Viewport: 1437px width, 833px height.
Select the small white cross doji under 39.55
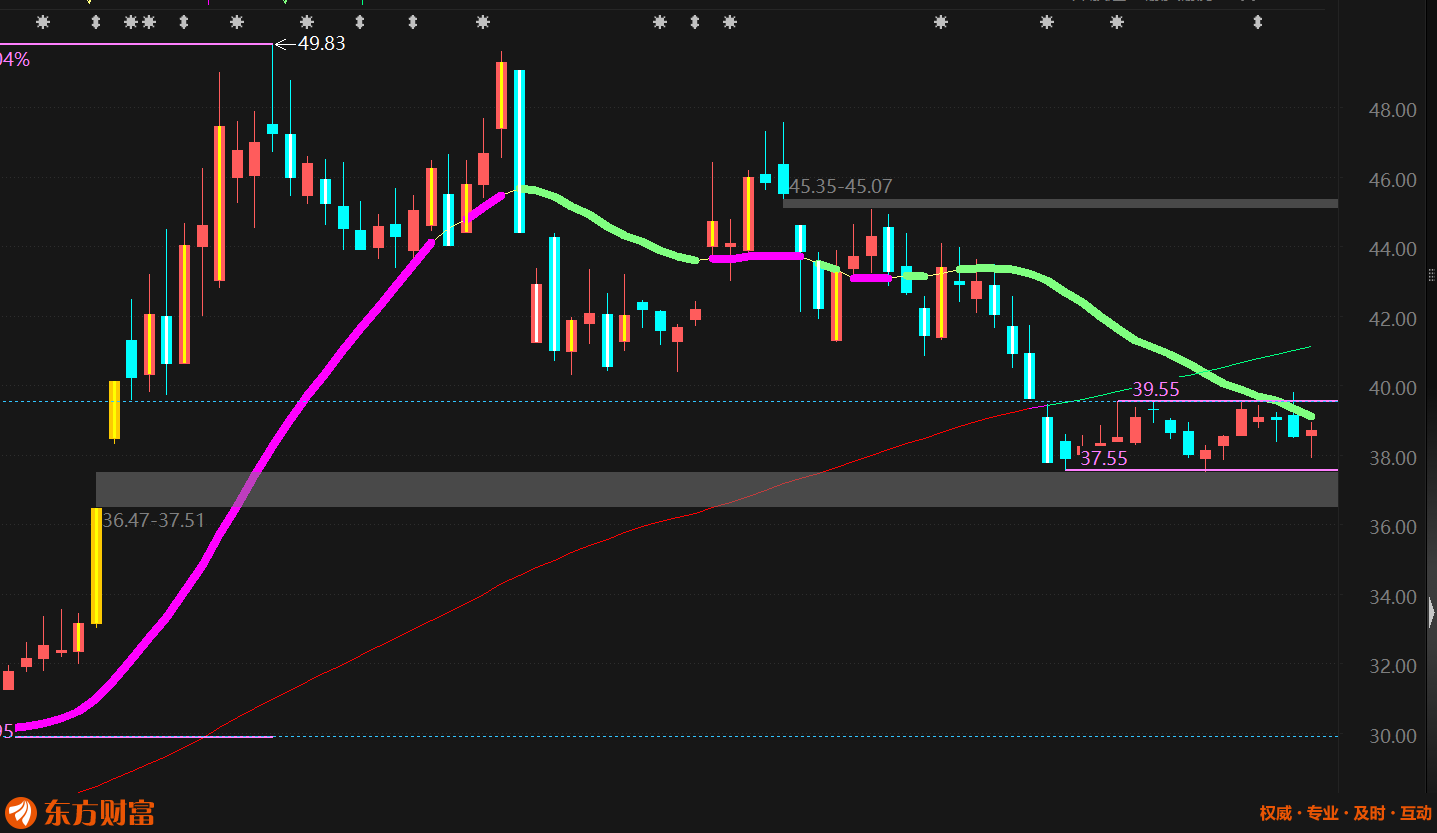coord(1153,410)
